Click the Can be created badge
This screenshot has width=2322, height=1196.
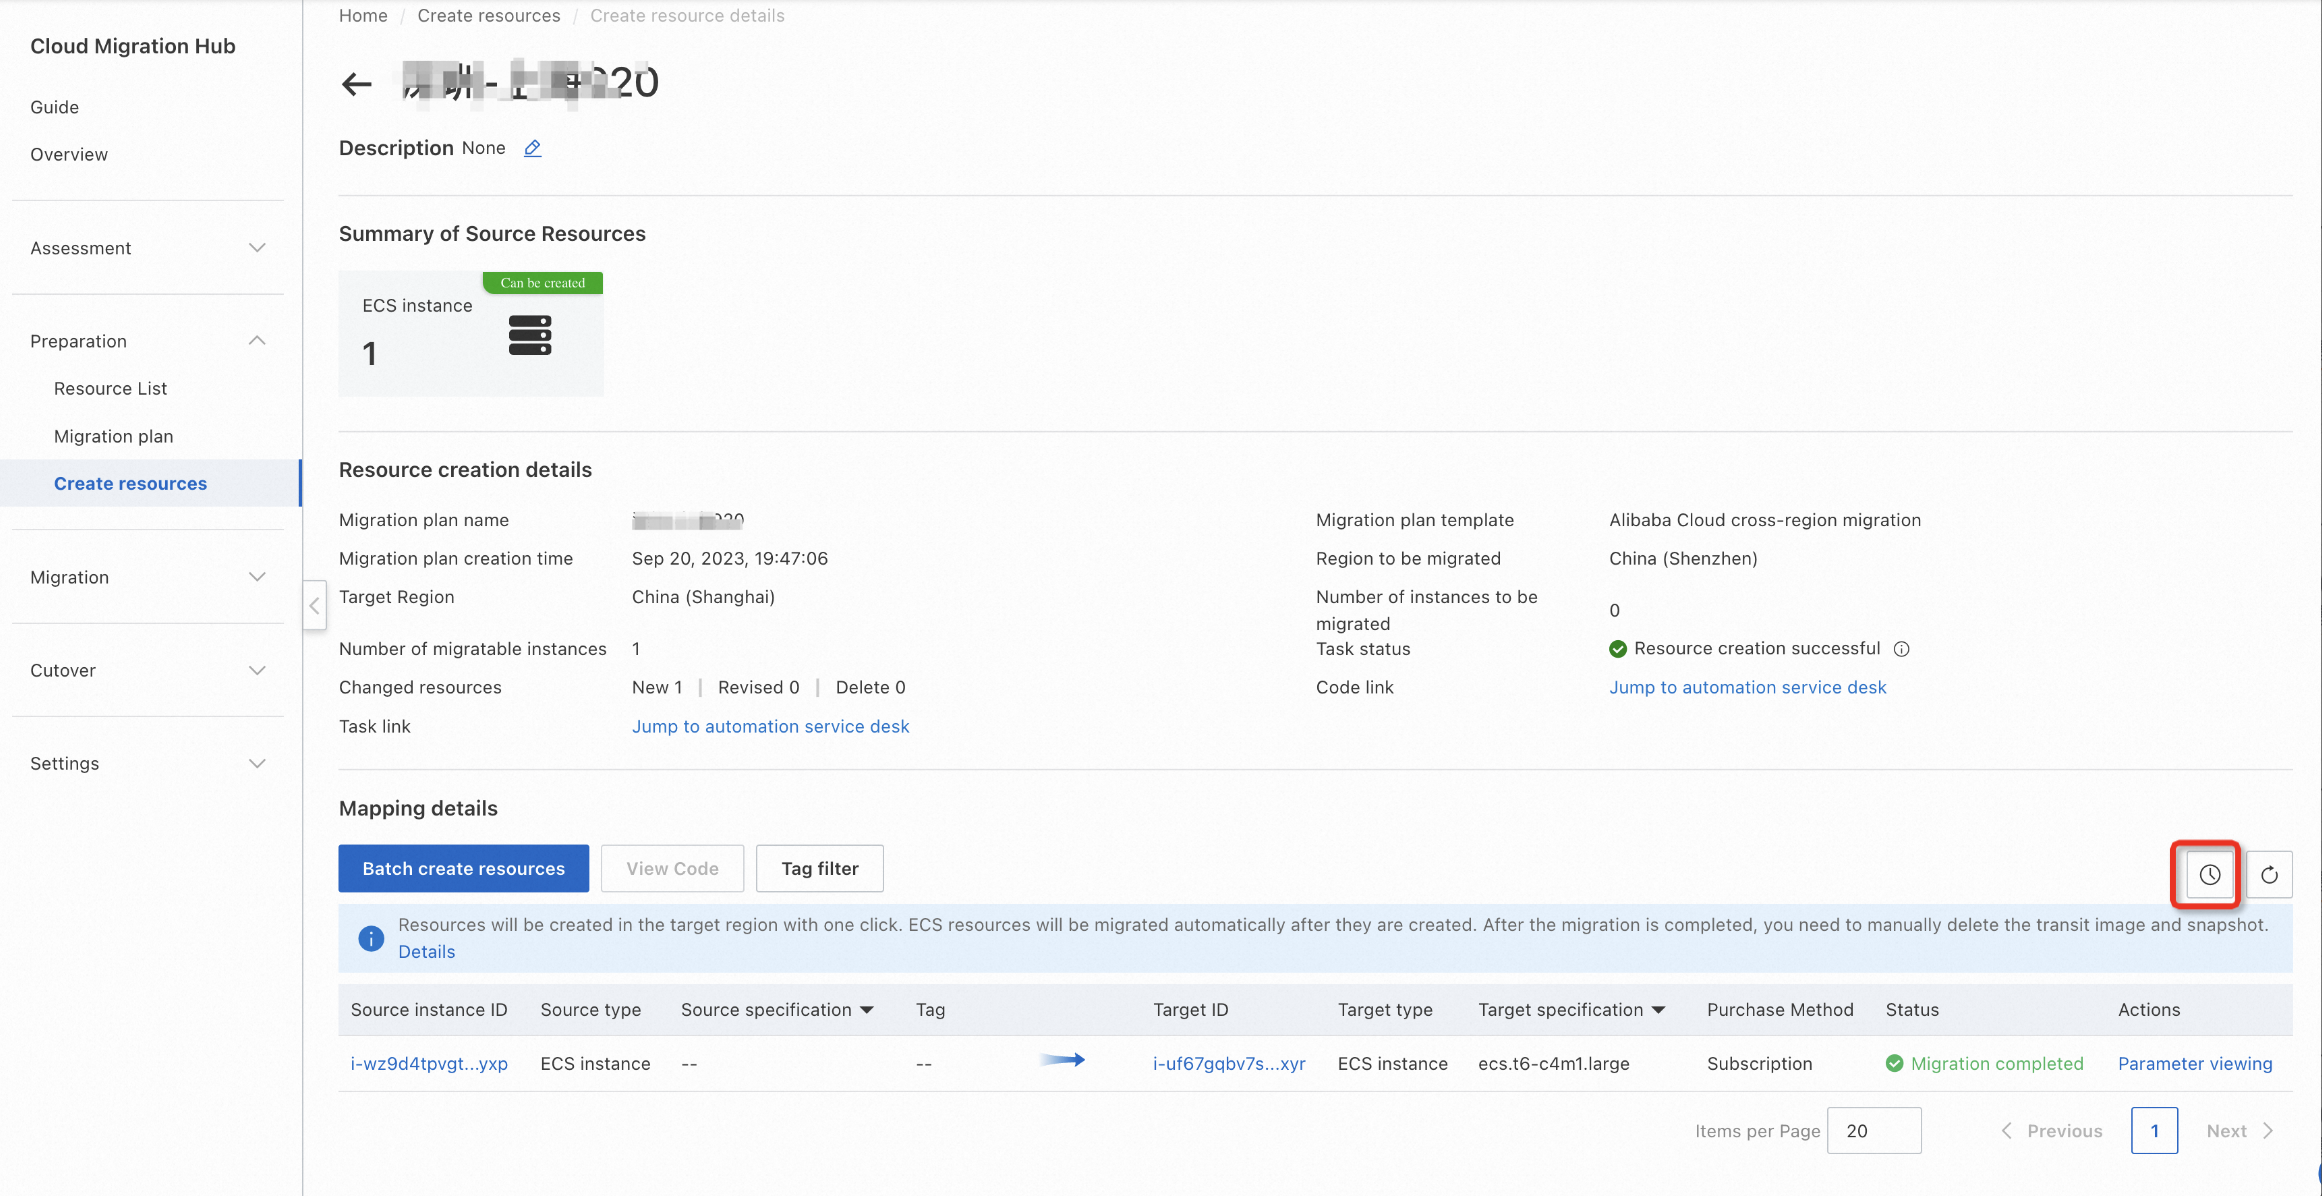click(x=543, y=283)
